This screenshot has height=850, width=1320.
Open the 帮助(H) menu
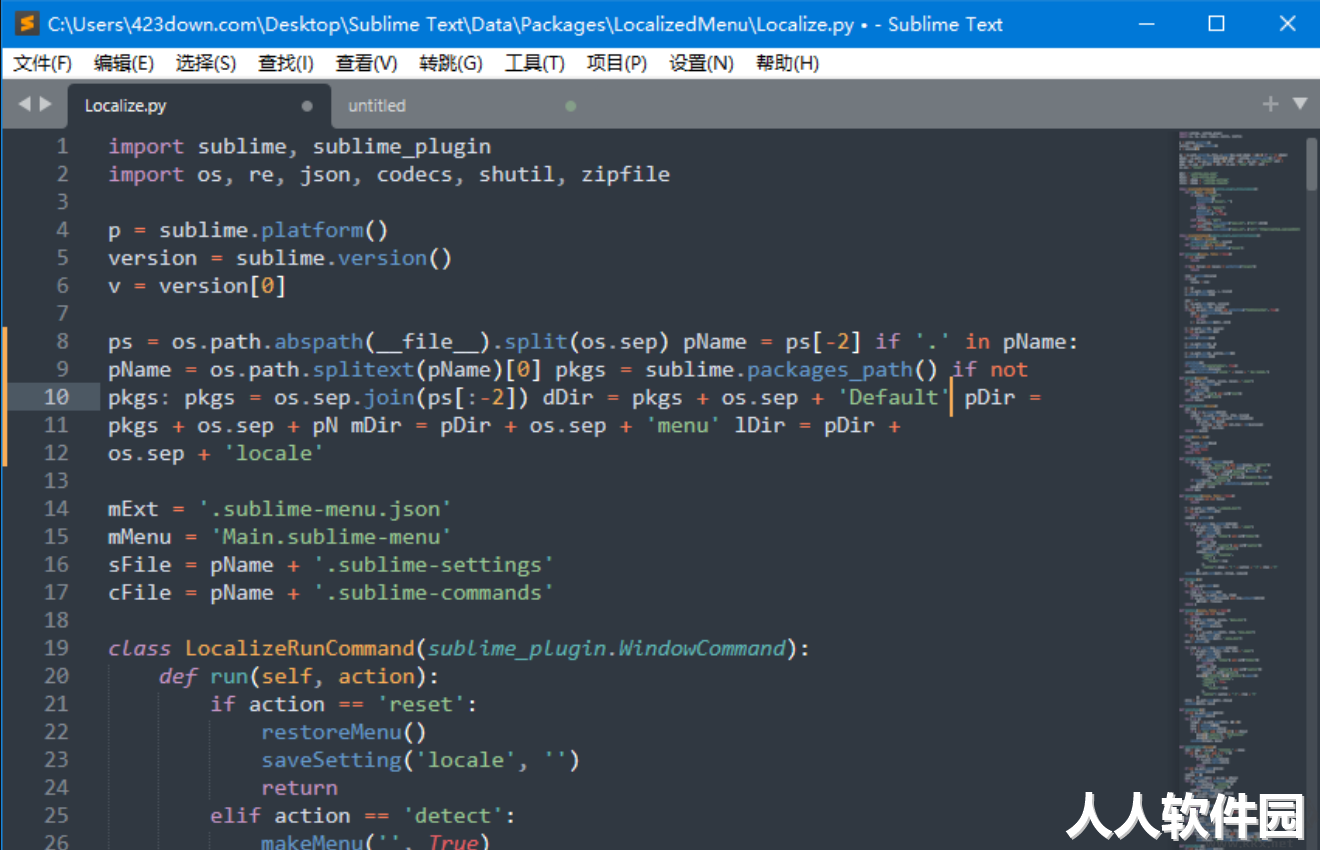coord(787,63)
